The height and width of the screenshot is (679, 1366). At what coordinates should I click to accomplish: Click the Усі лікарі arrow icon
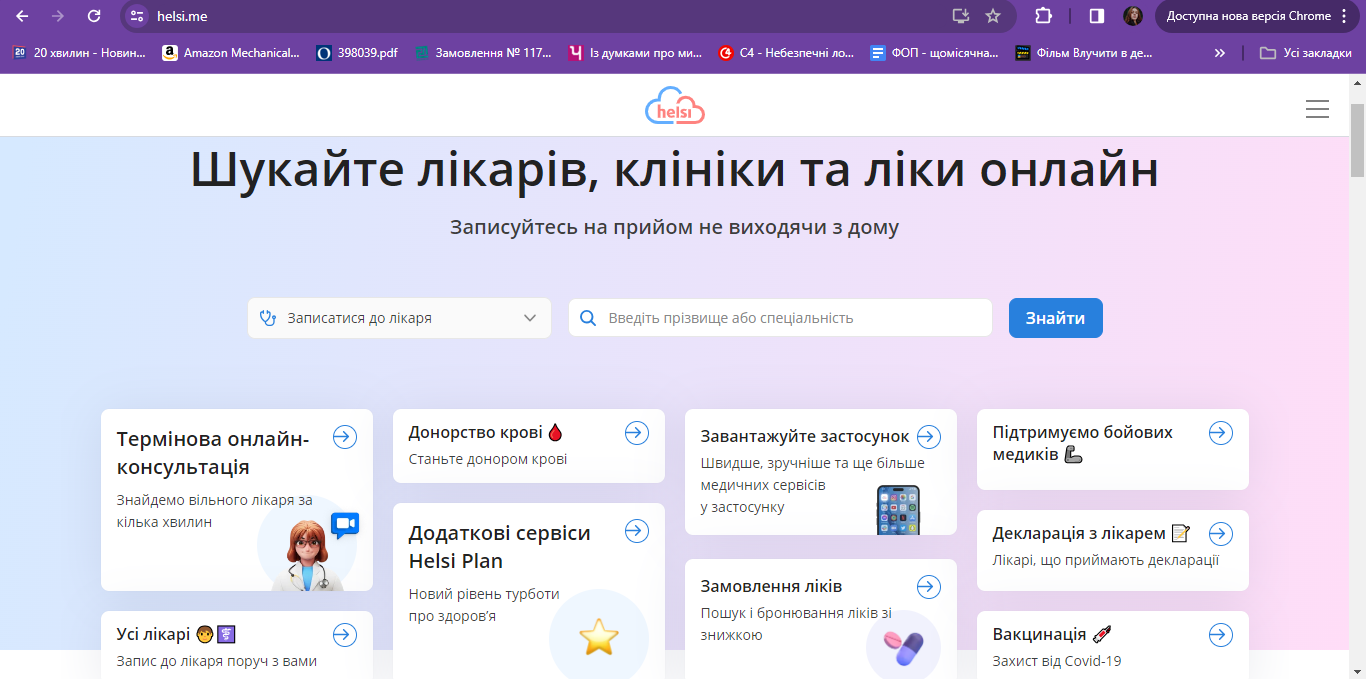[345, 634]
